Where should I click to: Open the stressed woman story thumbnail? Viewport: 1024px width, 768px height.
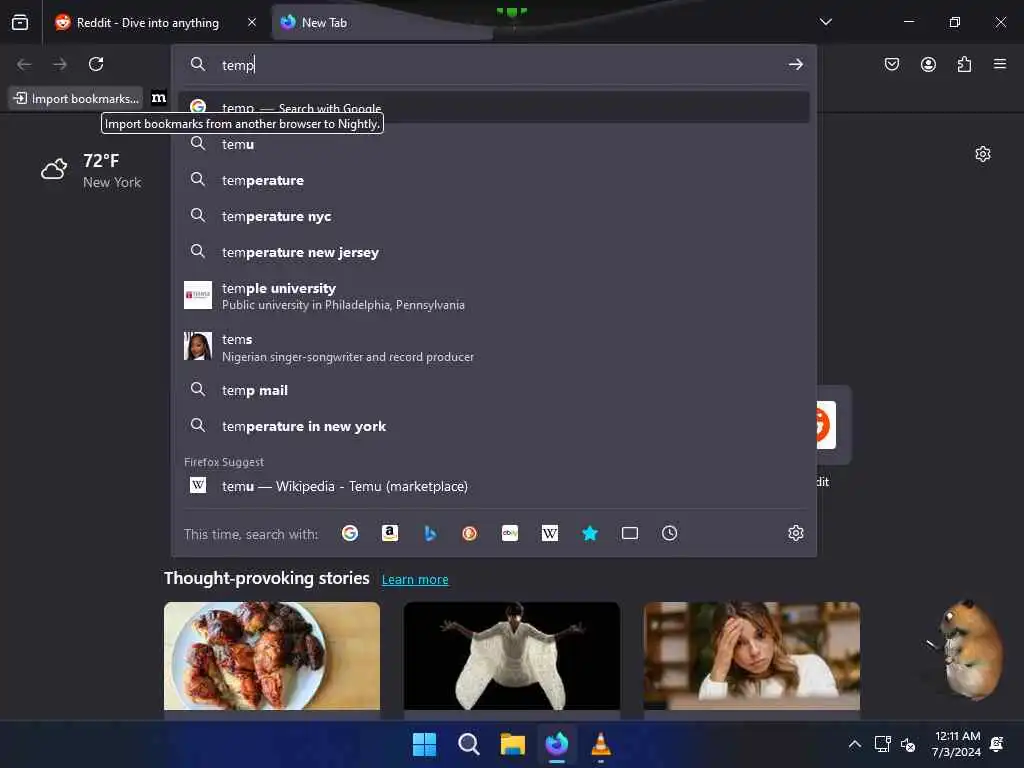[x=752, y=656]
